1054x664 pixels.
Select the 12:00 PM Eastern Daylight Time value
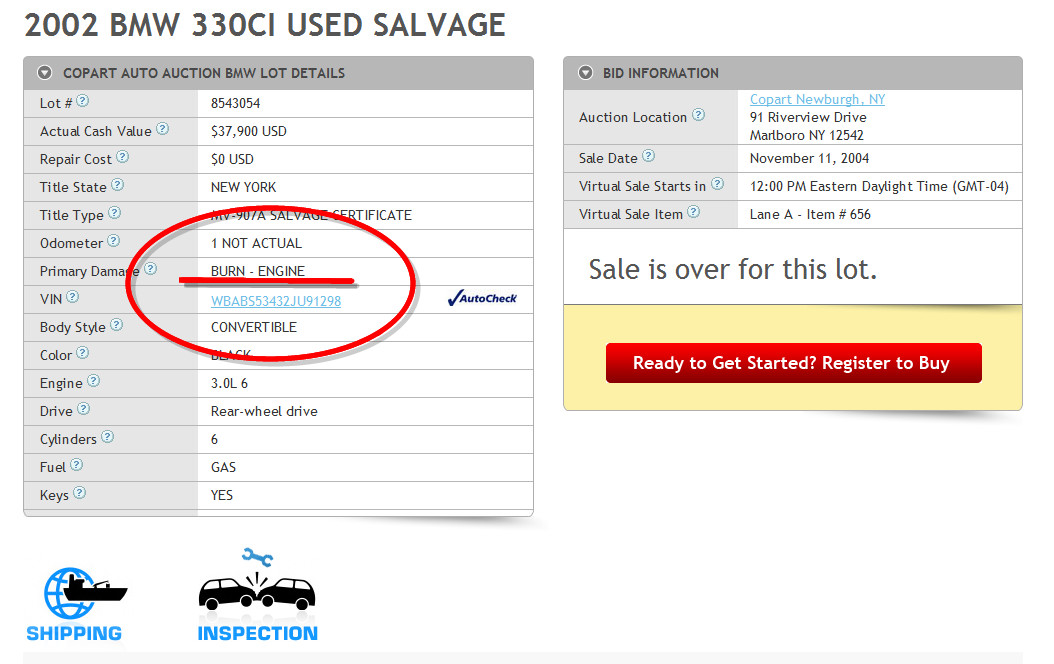[x=879, y=186]
